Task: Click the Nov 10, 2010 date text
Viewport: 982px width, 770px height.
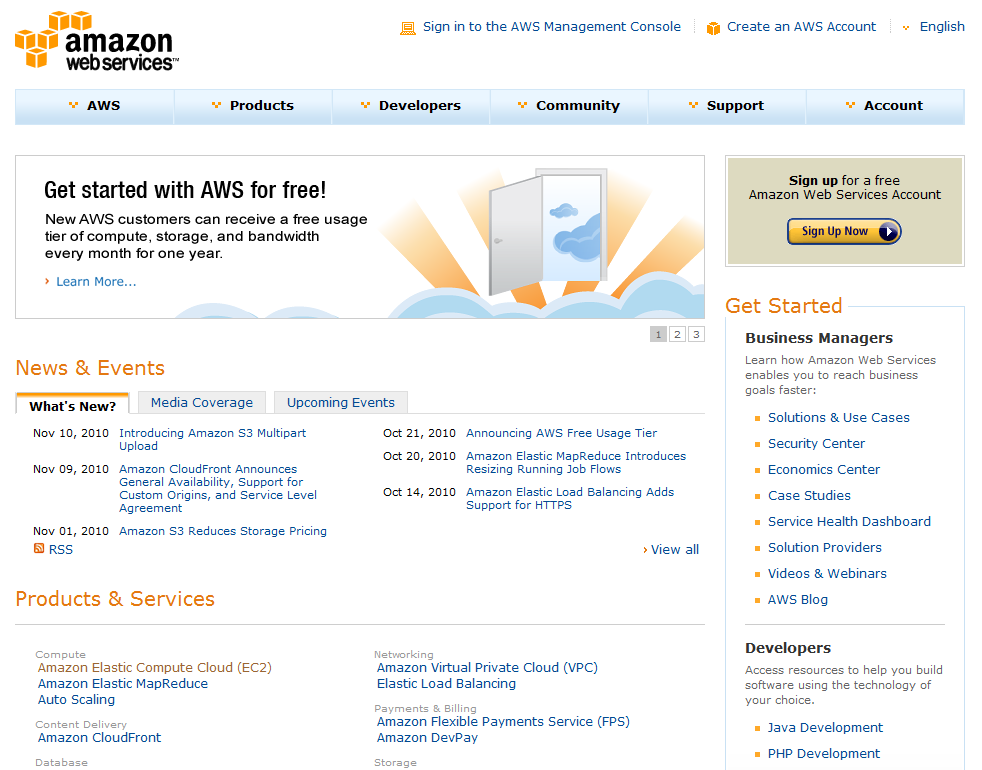Action: pyautogui.click(x=71, y=433)
